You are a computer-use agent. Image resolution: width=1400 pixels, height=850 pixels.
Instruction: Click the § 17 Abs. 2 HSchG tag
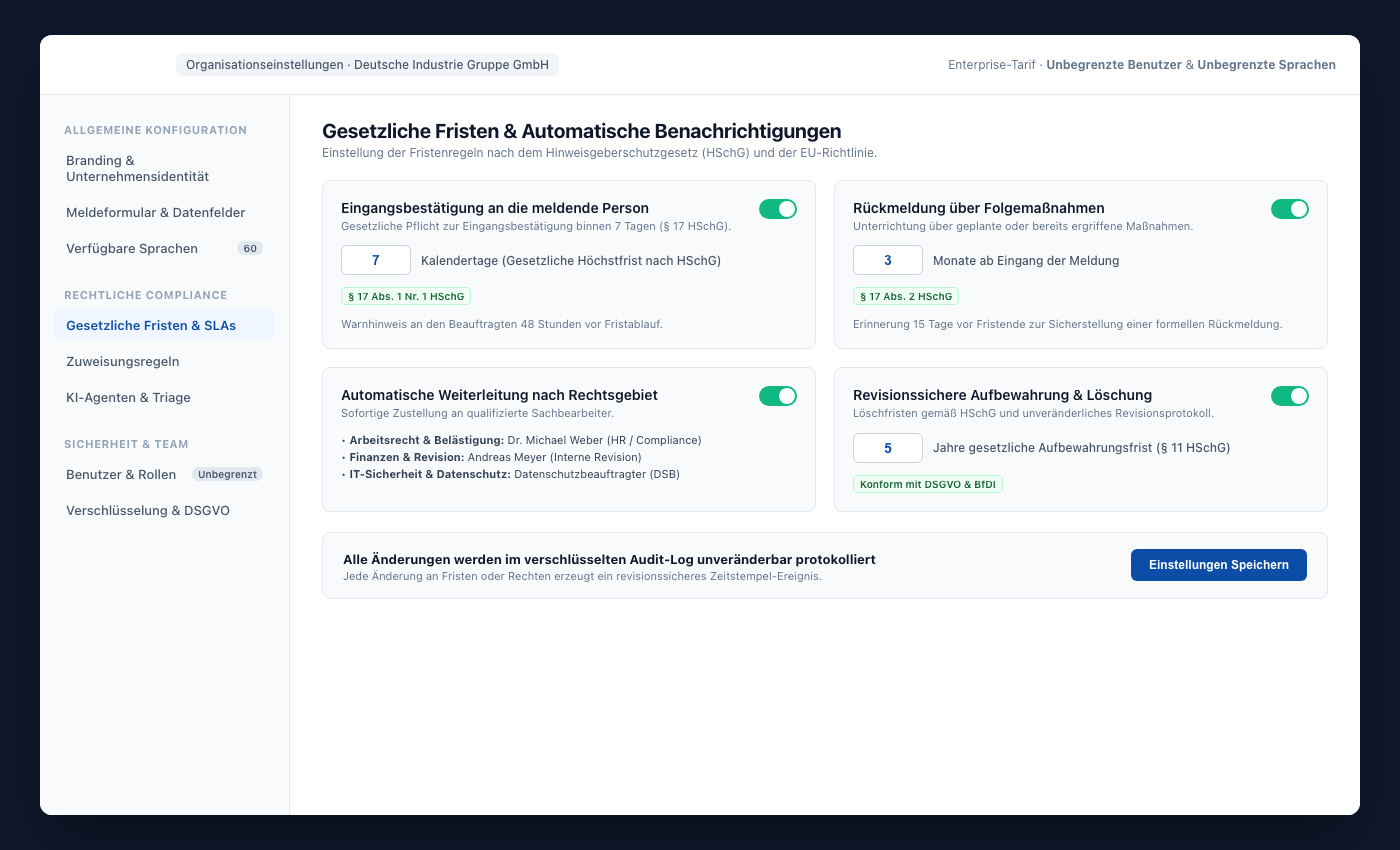point(906,296)
